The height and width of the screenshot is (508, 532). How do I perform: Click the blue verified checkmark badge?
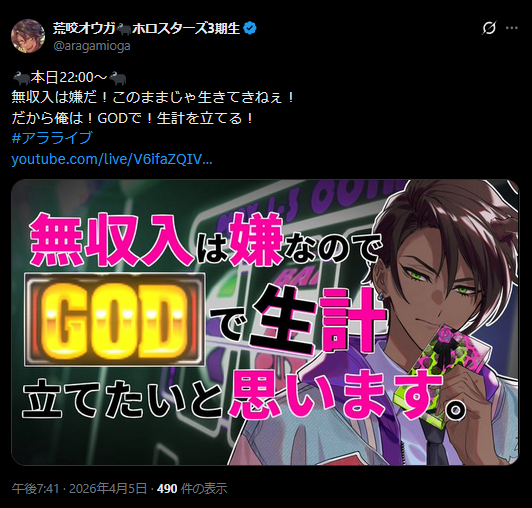tap(250, 28)
